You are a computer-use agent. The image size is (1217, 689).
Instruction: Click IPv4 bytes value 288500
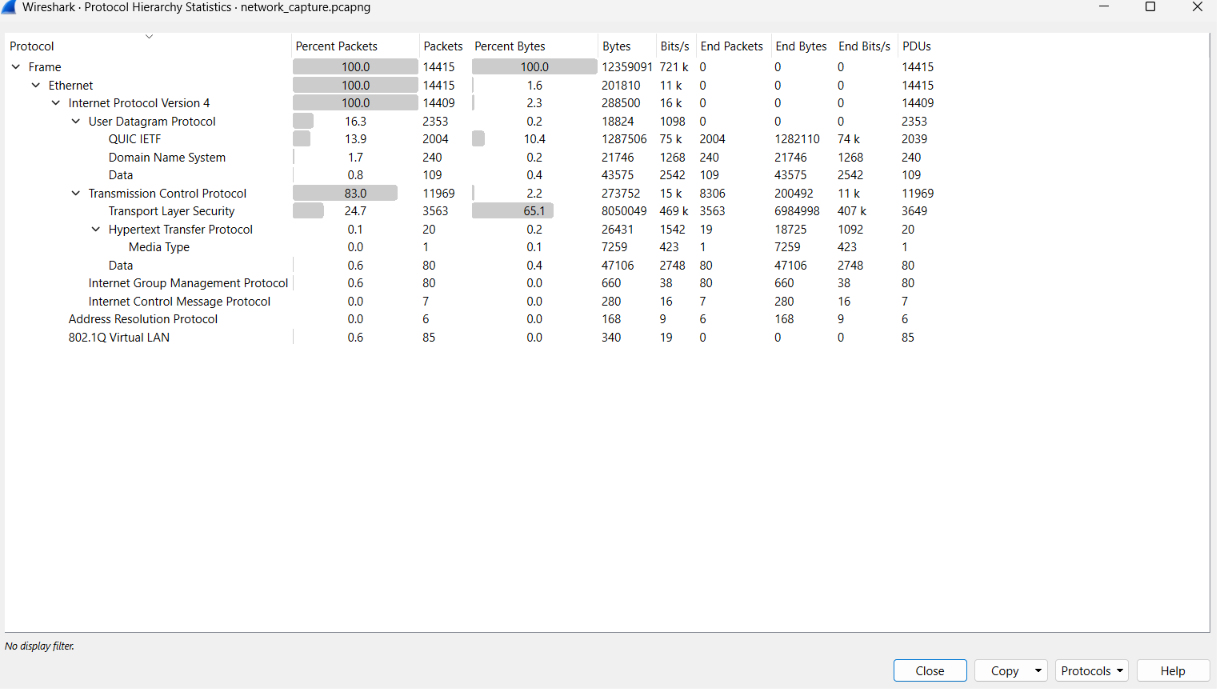coord(621,103)
